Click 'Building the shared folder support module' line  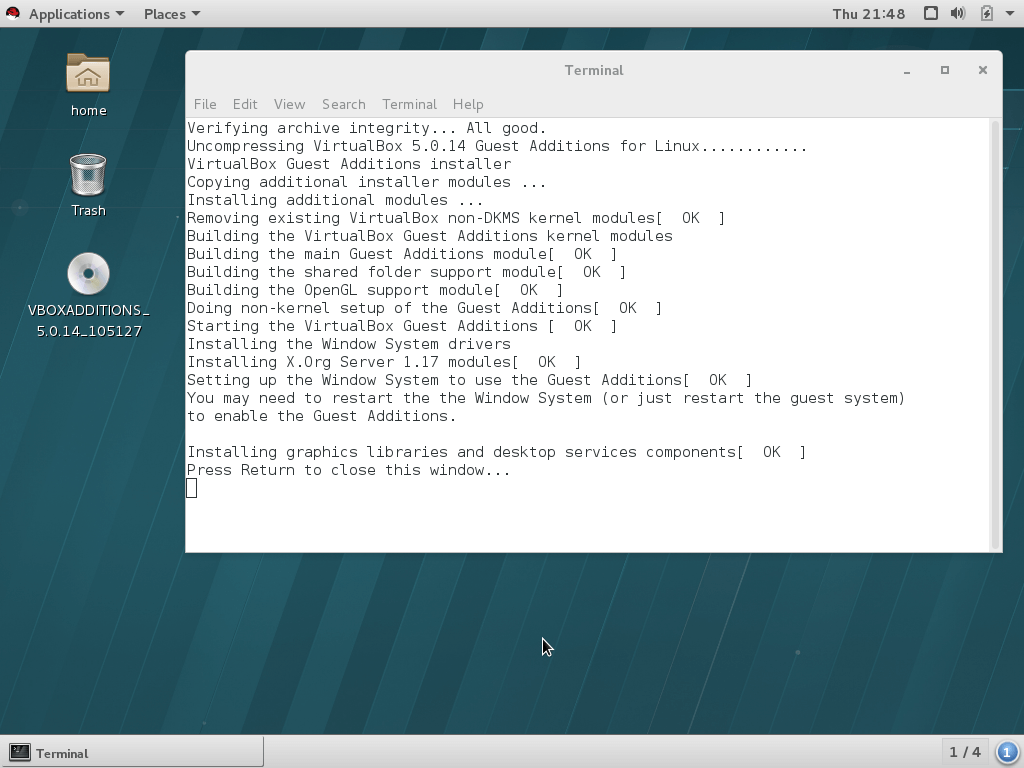406,272
